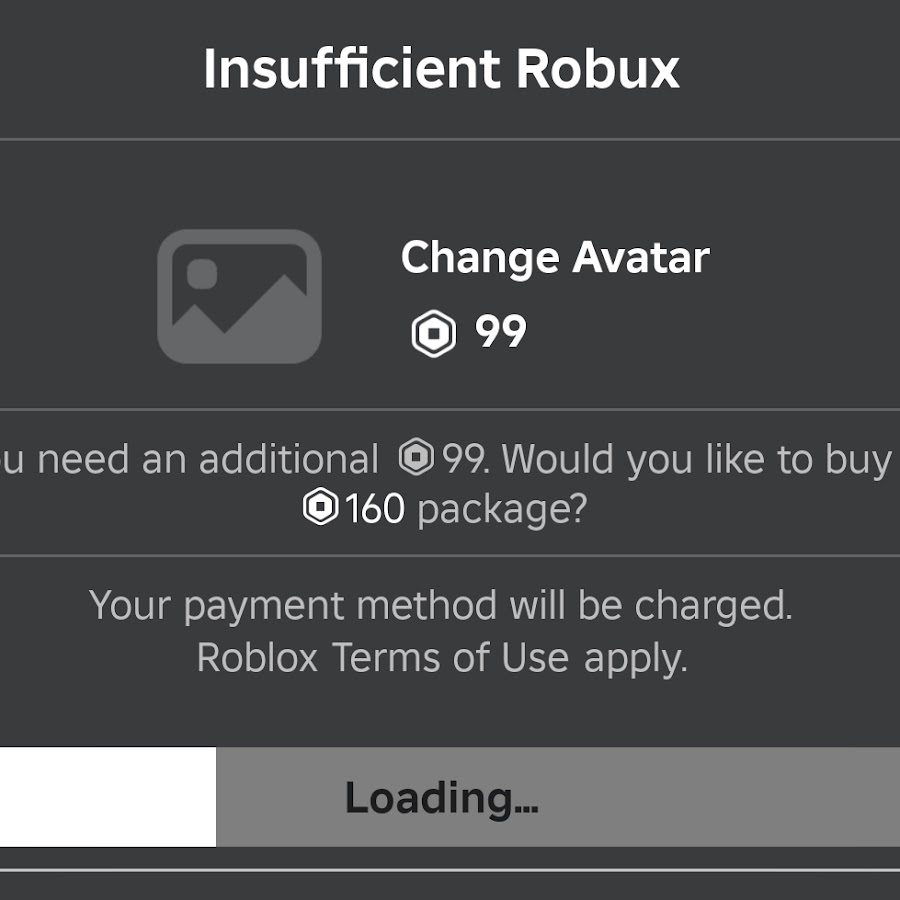
Task: Click the Robux icon after 'need an additional'
Action: coord(416,457)
